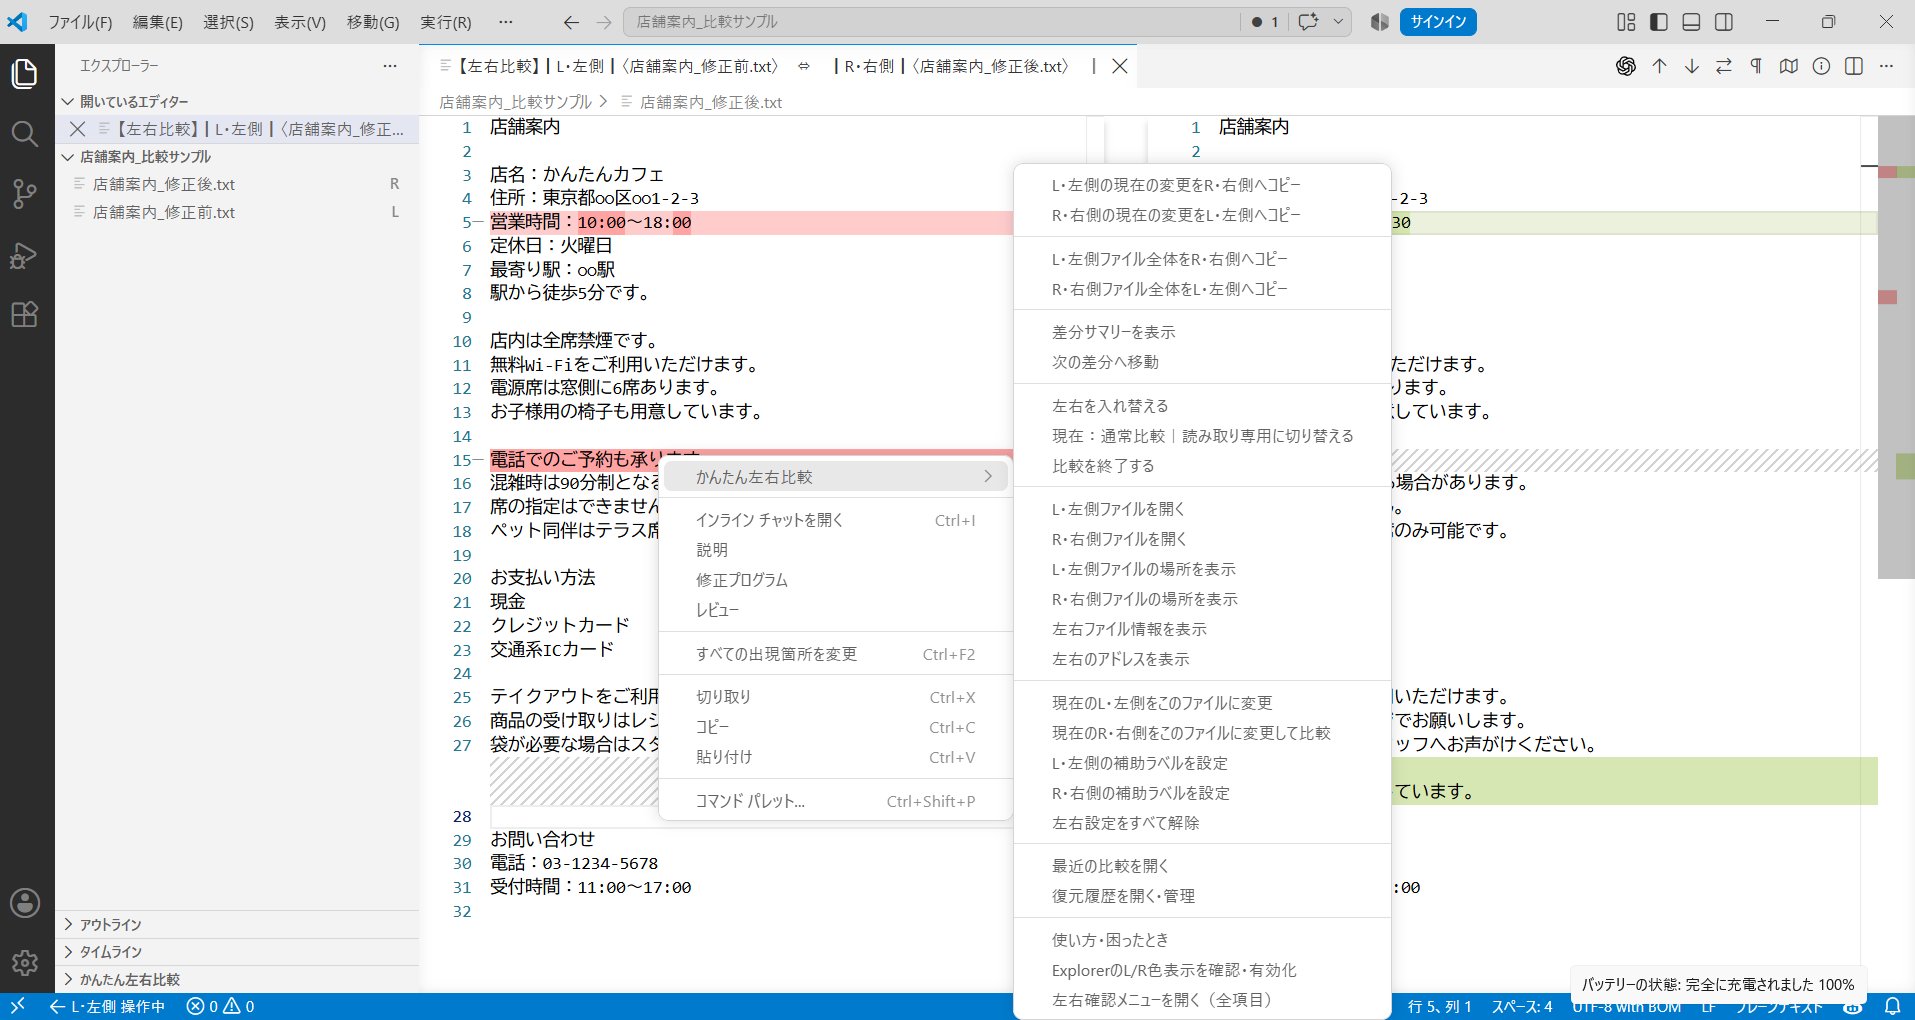This screenshot has width=1915, height=1020.
Task: Open the 選択(S) menu
Action: [229, 22]
